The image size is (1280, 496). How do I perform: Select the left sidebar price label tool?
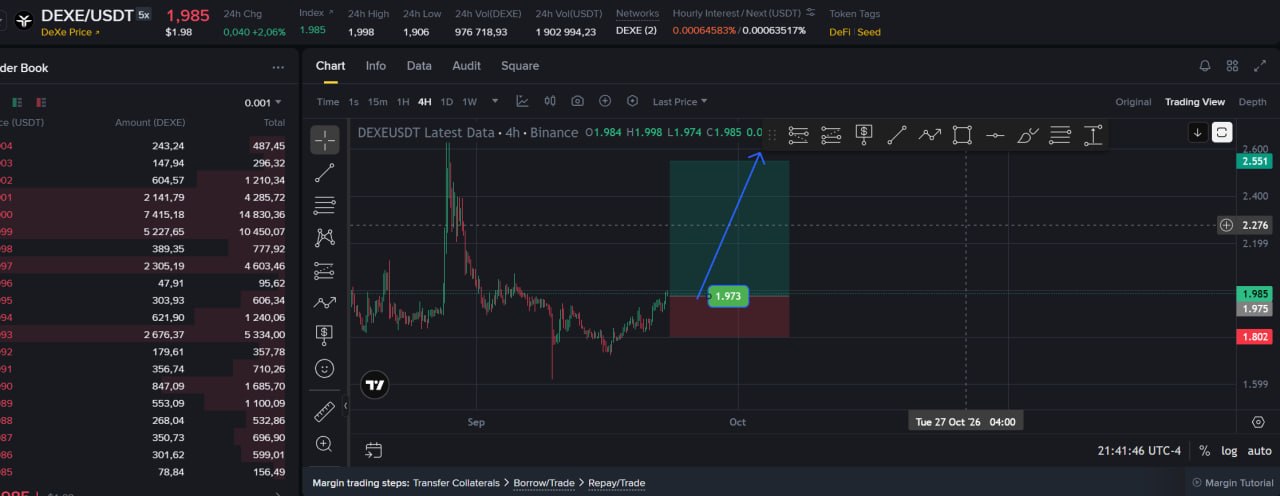pyautogui.click(x=324, y=334)
